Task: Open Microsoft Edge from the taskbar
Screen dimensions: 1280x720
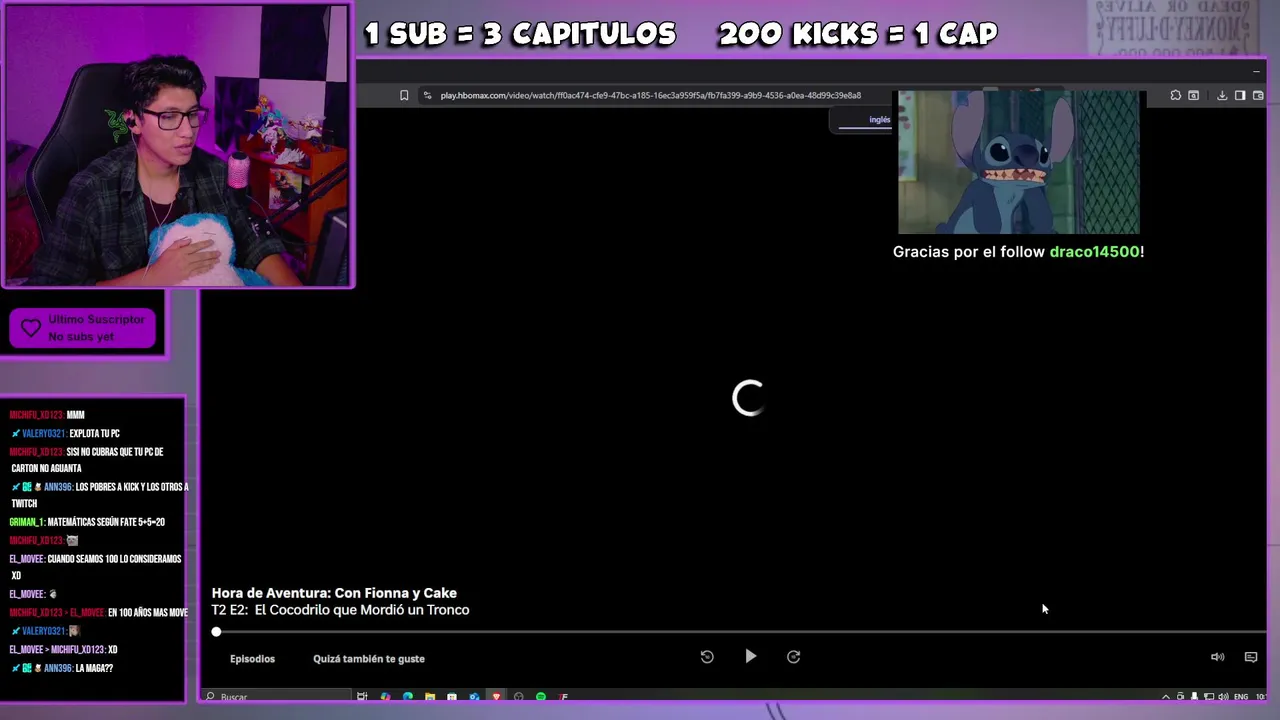Action: pyautogui.click(x=408, y=696)
